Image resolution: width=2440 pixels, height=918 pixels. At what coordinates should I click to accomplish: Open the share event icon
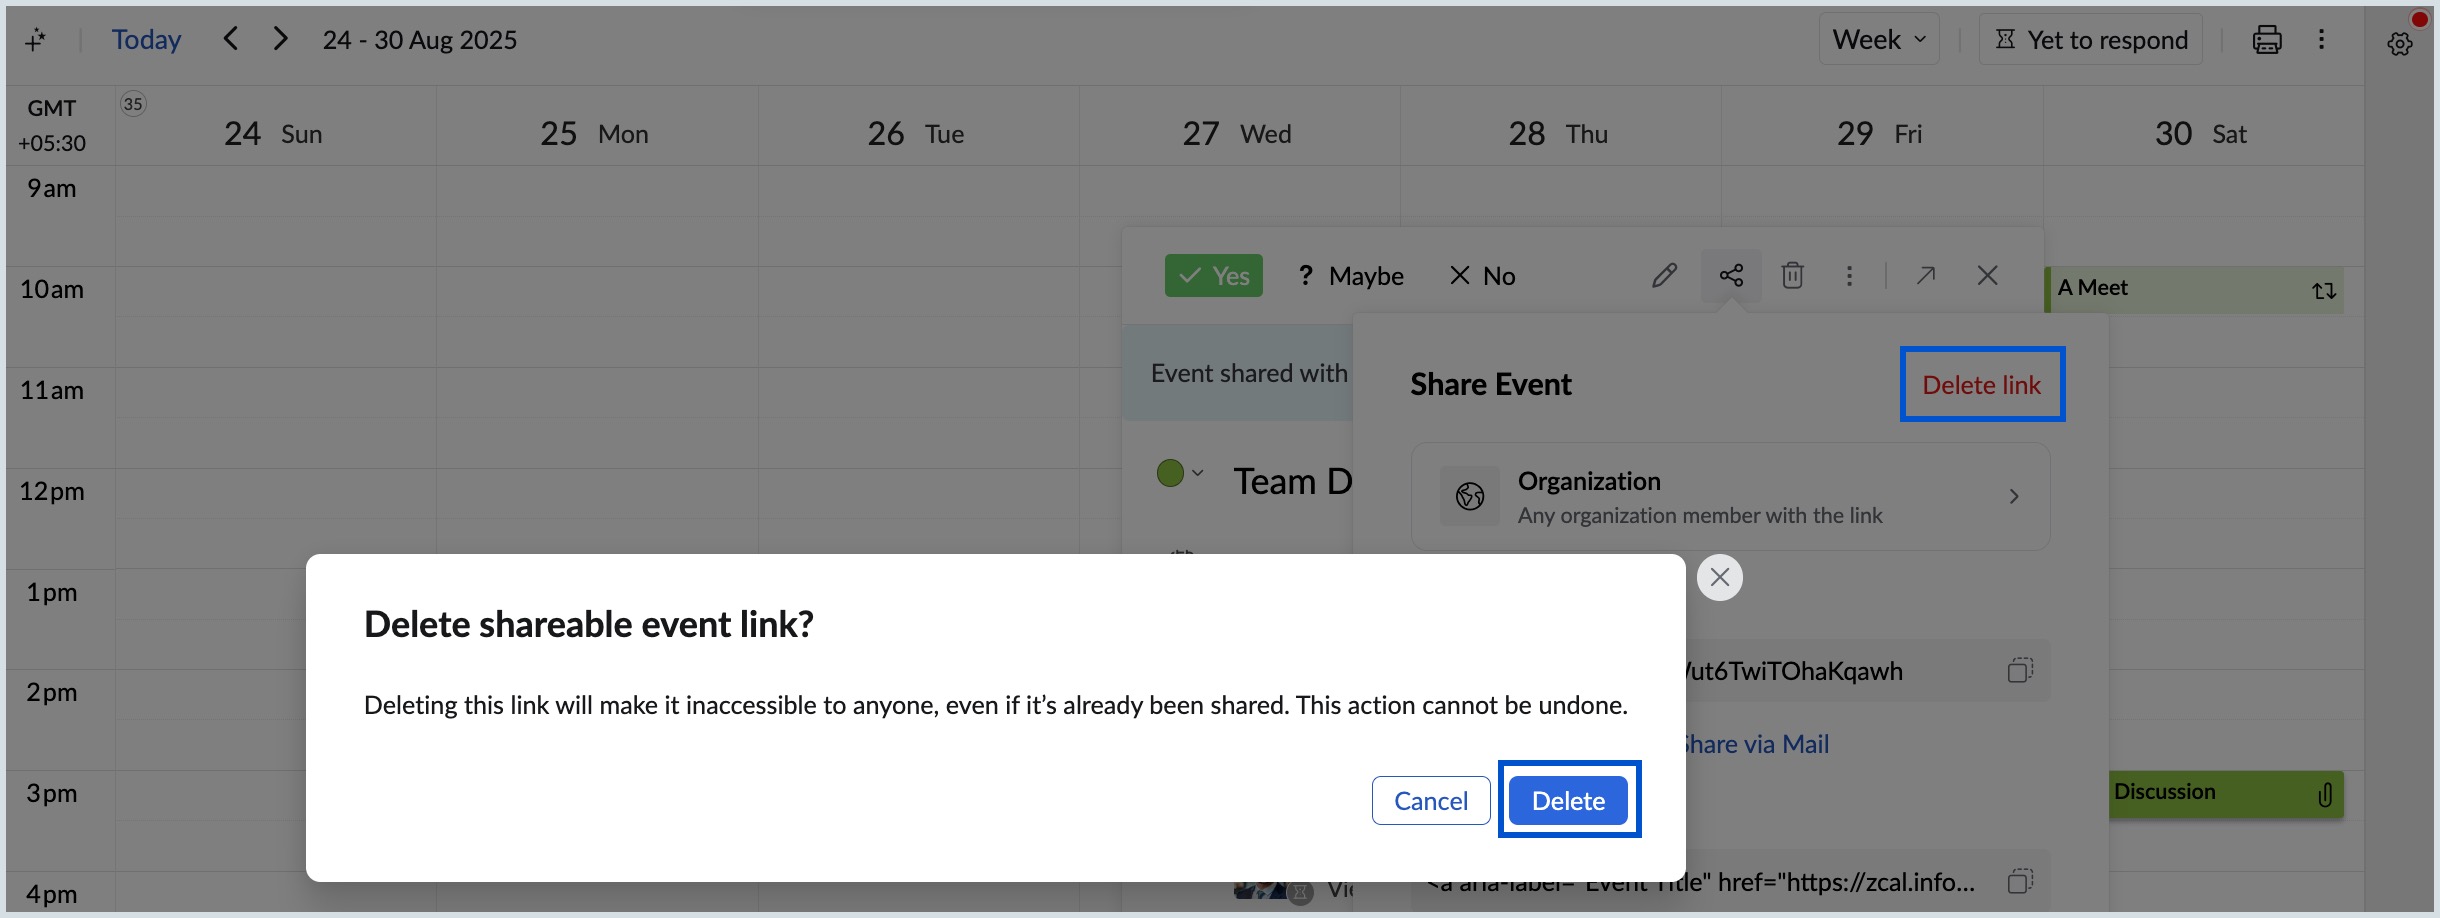(1731, 275)
